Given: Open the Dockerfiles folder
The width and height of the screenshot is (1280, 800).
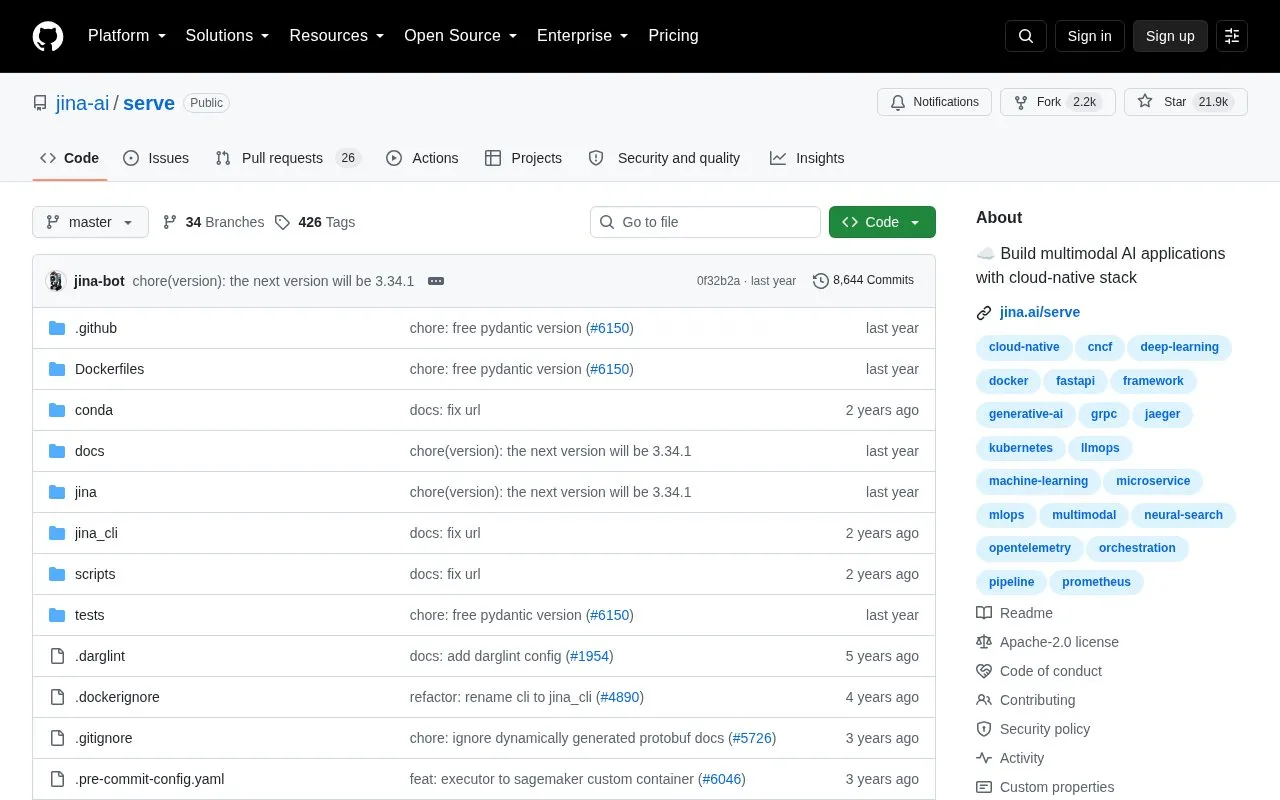Looking at the screenshot, I should (x=109, y=369).
